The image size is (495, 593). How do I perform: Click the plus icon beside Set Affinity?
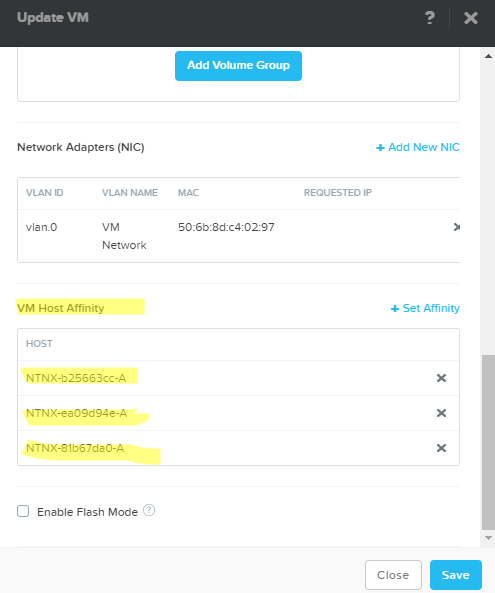tap(395, 309)
